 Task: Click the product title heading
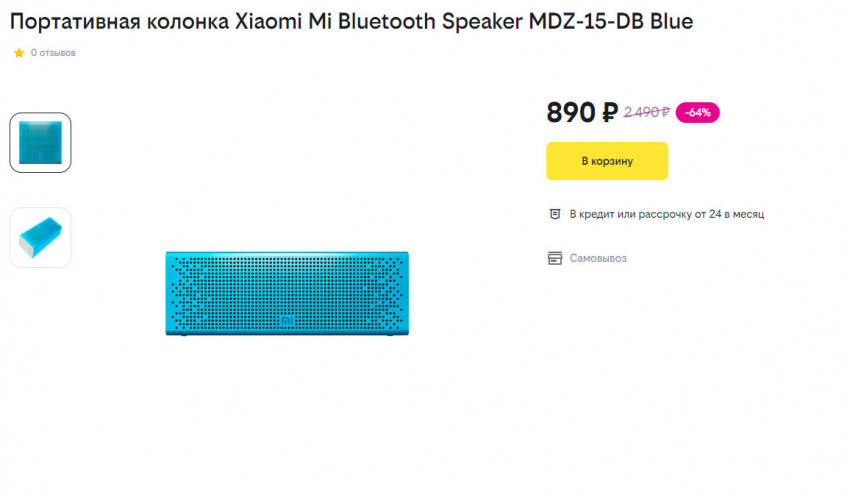click(351, 21)
